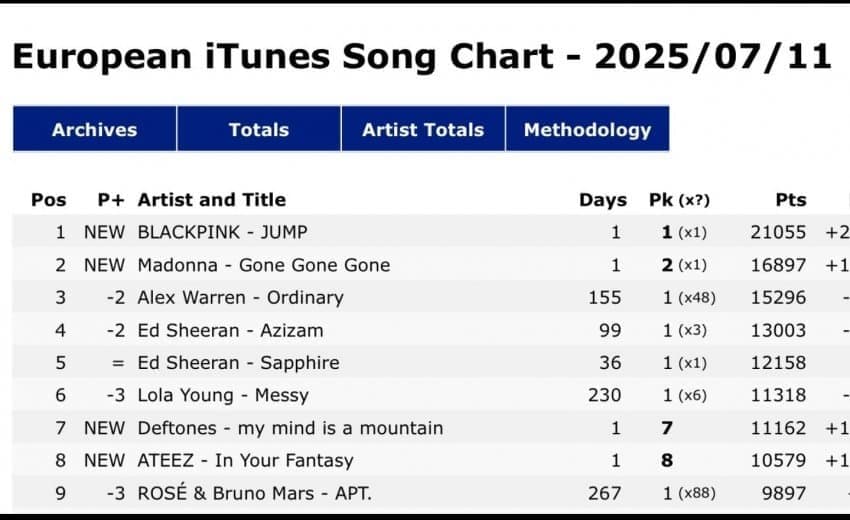Viewport: 850px width, 520px height.
Task: Select the BLACKPINK - JUMP entry
Action: (222, 232)
